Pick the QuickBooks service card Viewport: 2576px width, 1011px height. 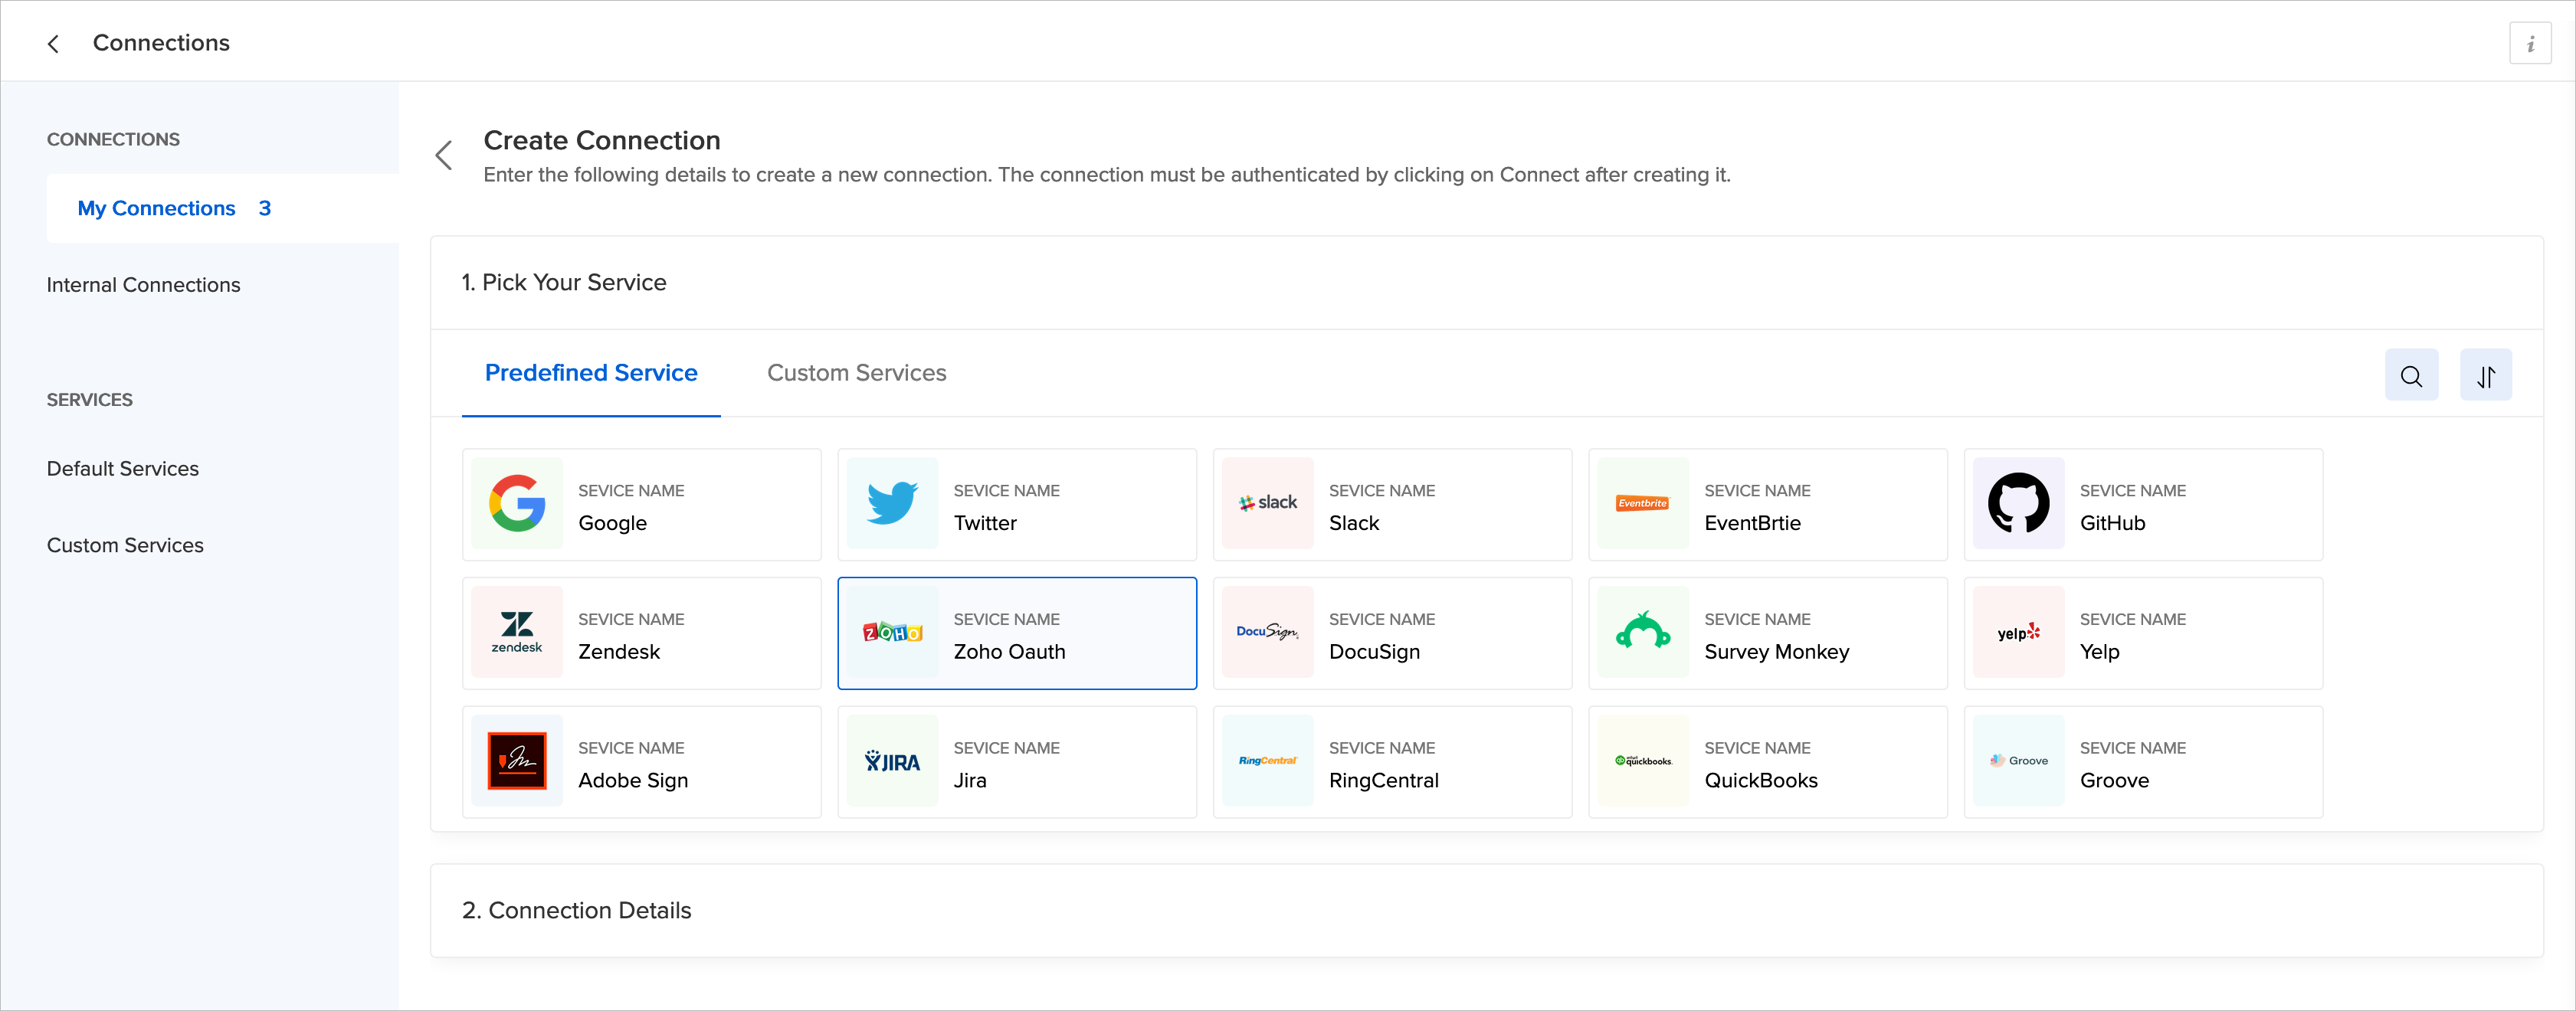[1767, 762]
